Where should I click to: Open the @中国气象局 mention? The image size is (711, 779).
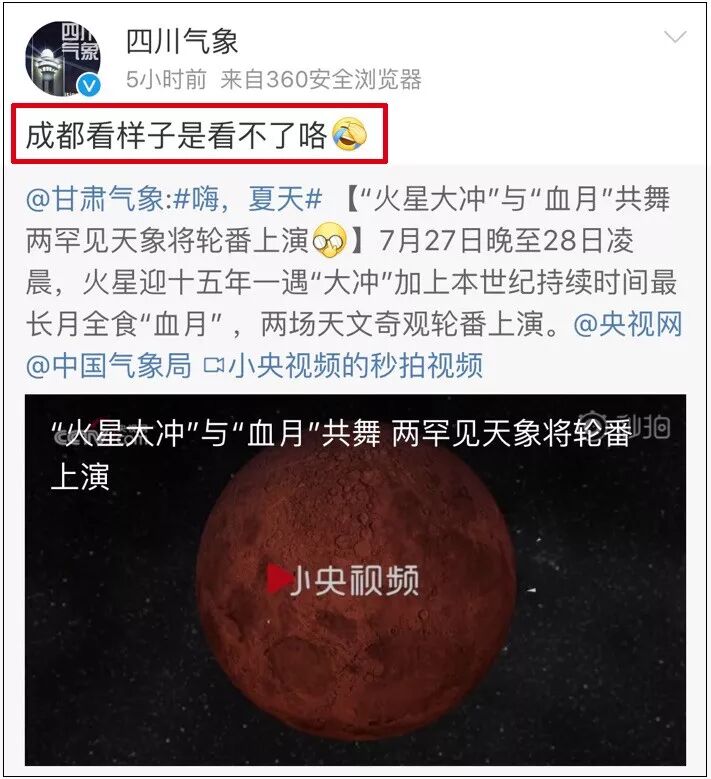pos(108,367)
